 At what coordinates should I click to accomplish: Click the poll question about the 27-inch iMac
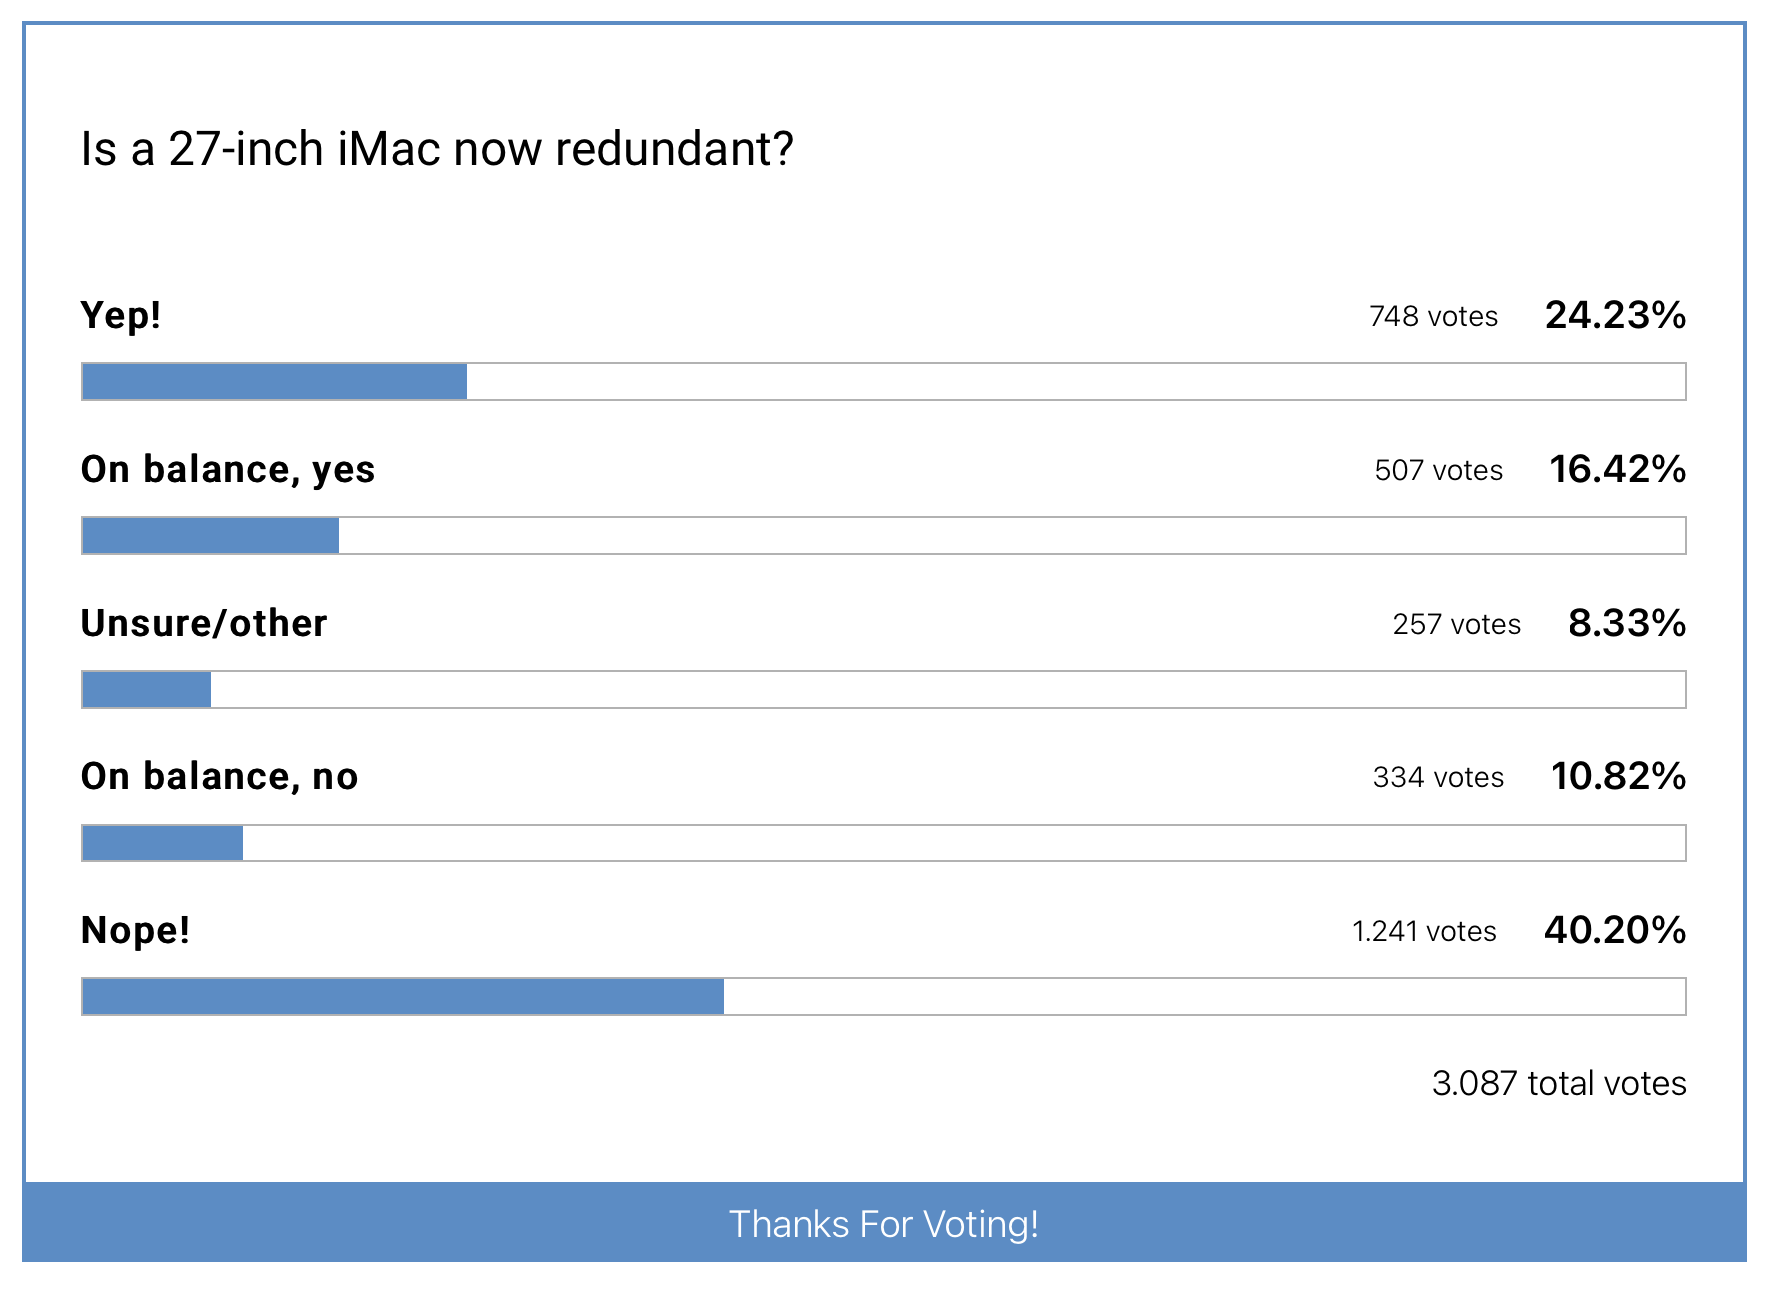click(x=437, y=150)
